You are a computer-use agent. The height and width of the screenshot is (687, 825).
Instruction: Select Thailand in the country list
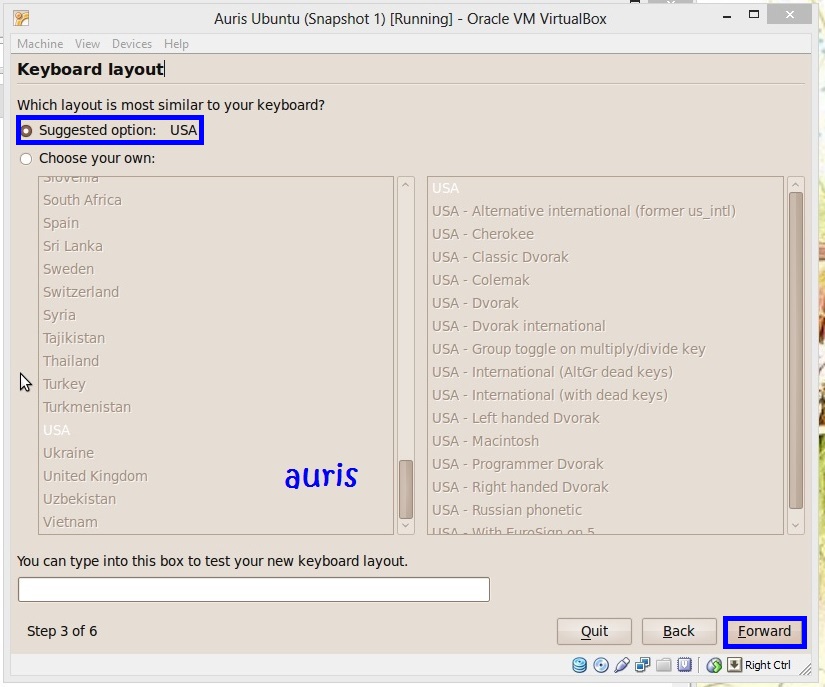tap(216, 361)
